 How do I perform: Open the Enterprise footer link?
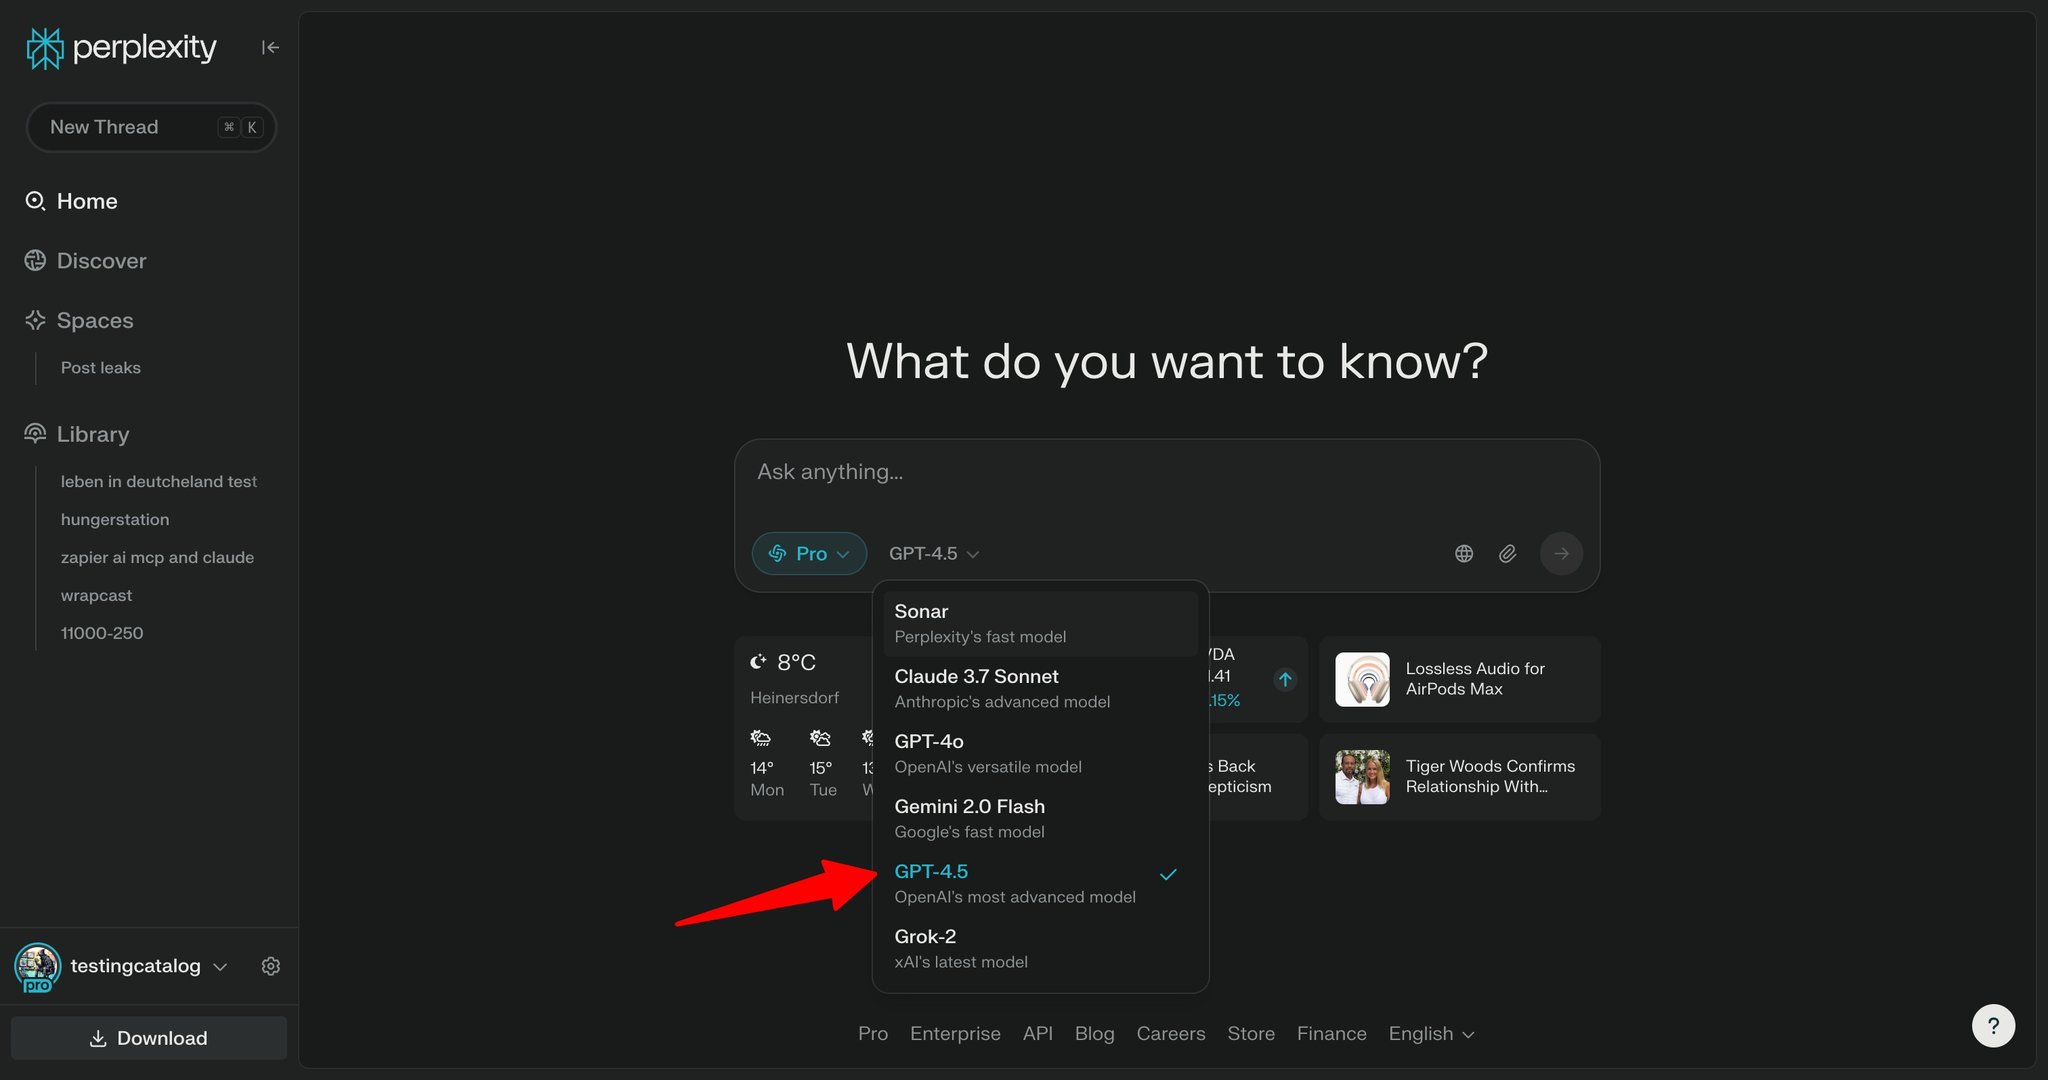(955, 1034)
